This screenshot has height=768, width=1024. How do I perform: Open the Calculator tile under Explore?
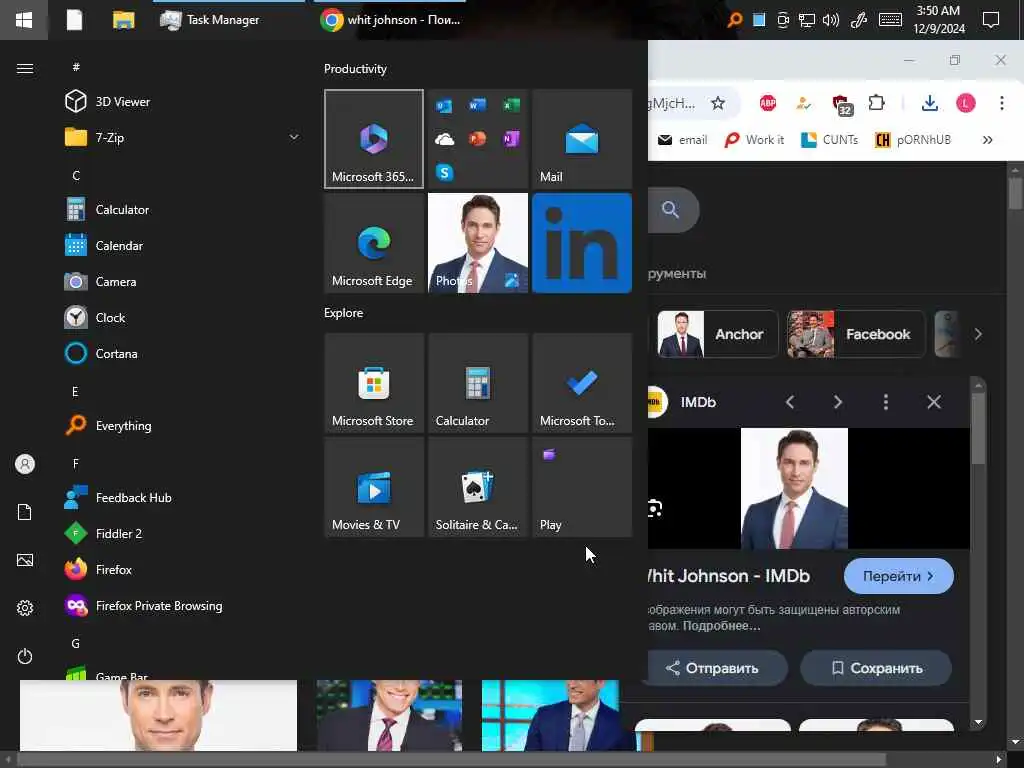point(477,383)
